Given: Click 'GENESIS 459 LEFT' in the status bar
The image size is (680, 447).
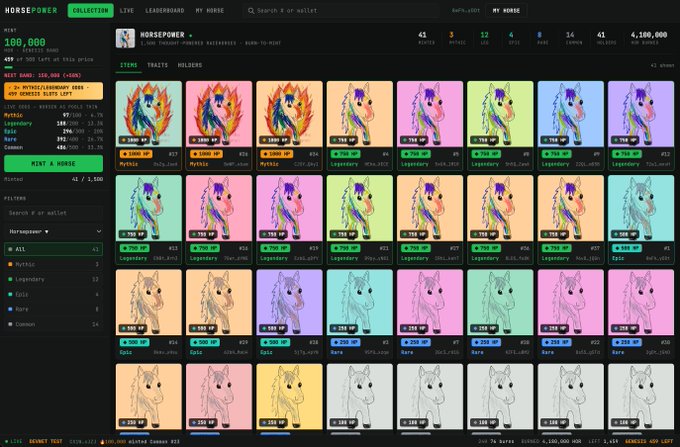Looking at the screenshot, I should click(x=649, y=441).
